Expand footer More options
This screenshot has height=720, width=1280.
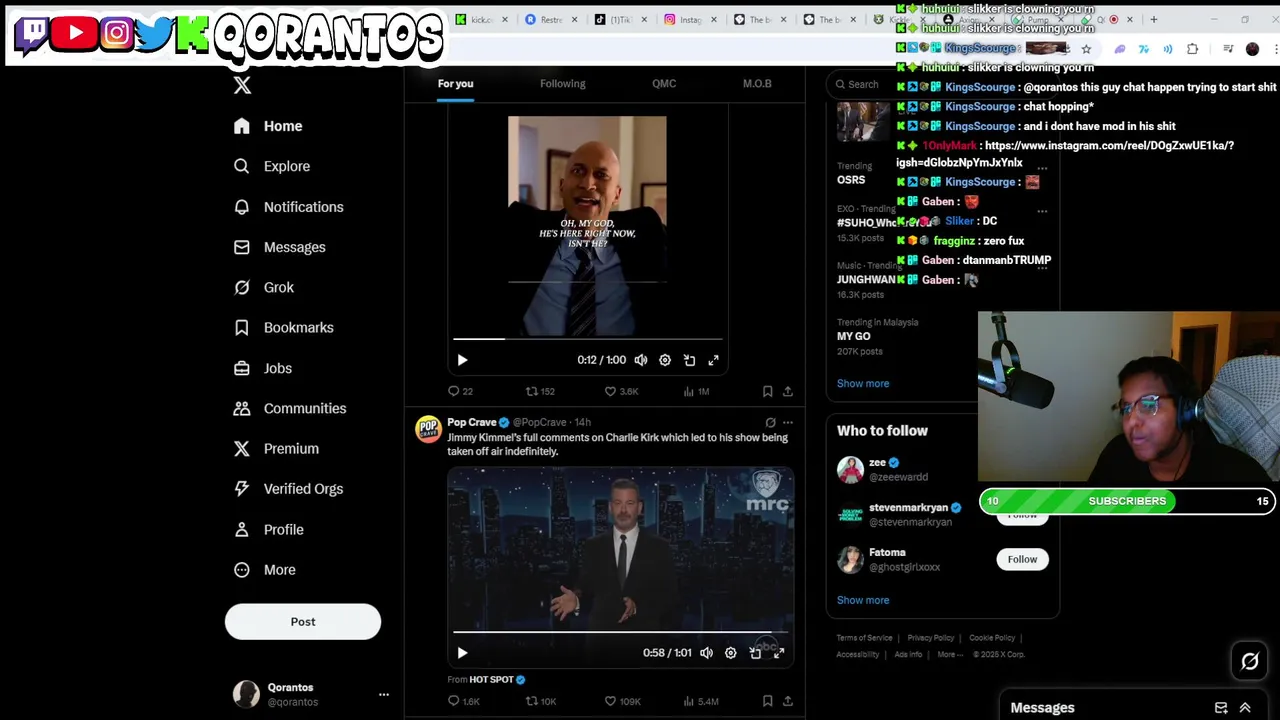pos(949,654)
